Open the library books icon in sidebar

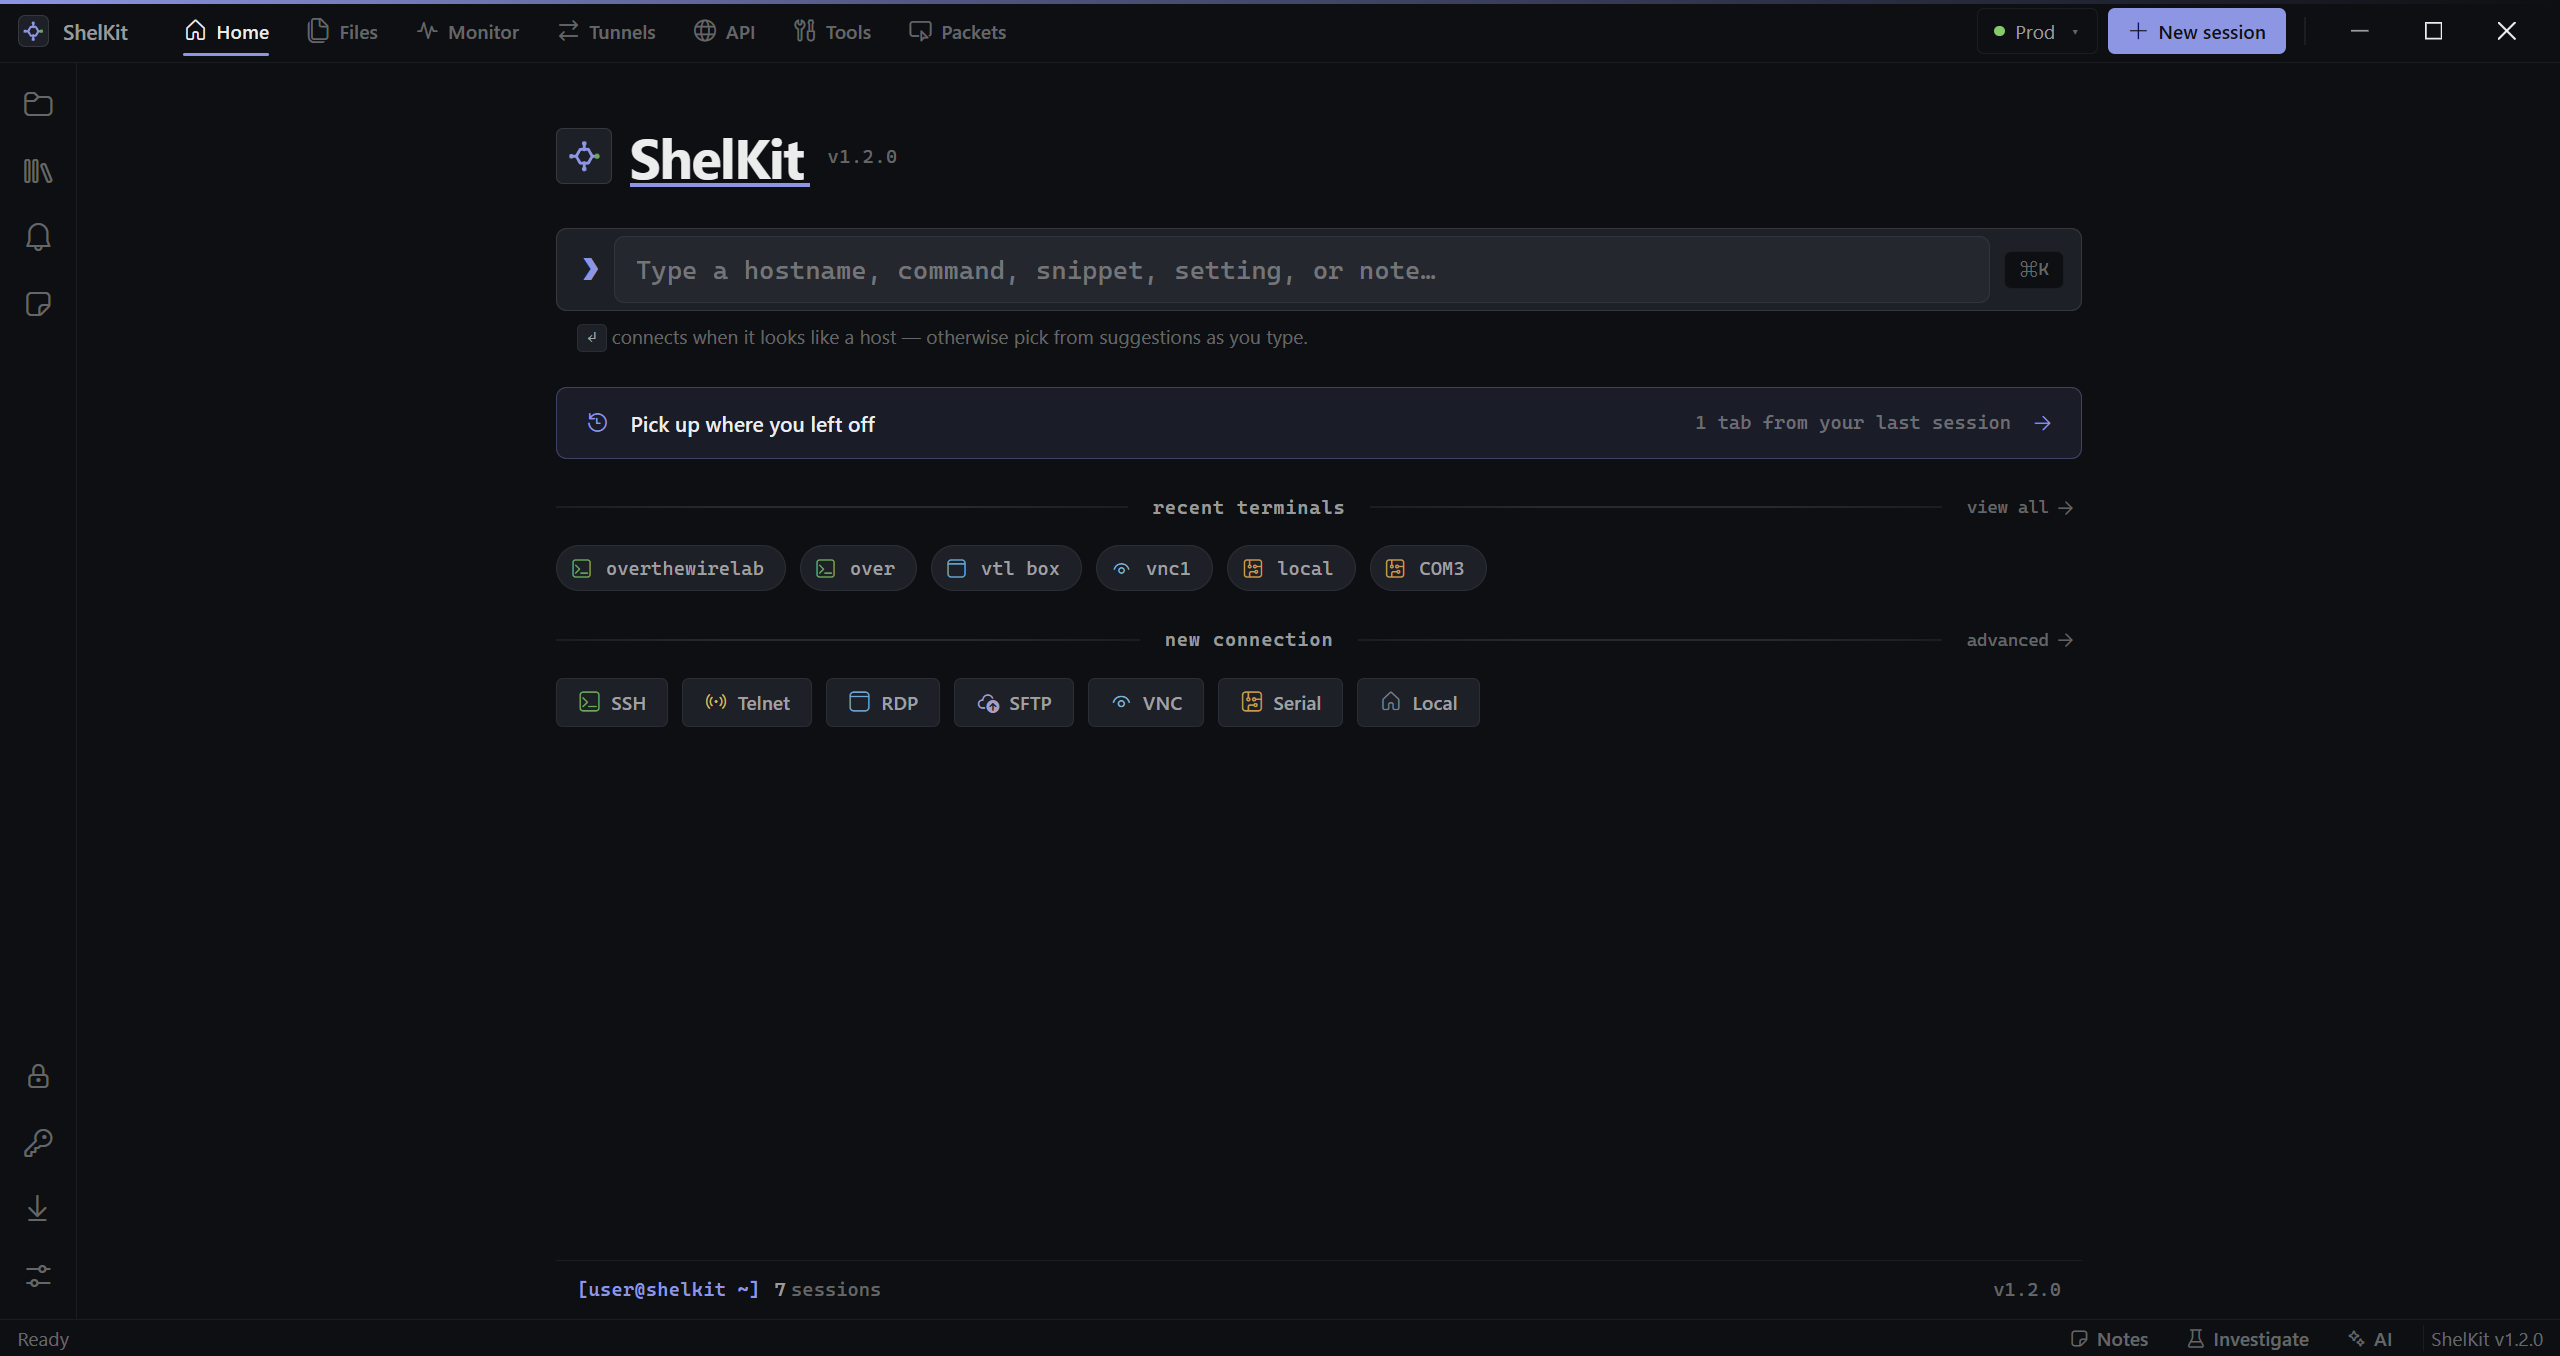[x=38, y=171]
